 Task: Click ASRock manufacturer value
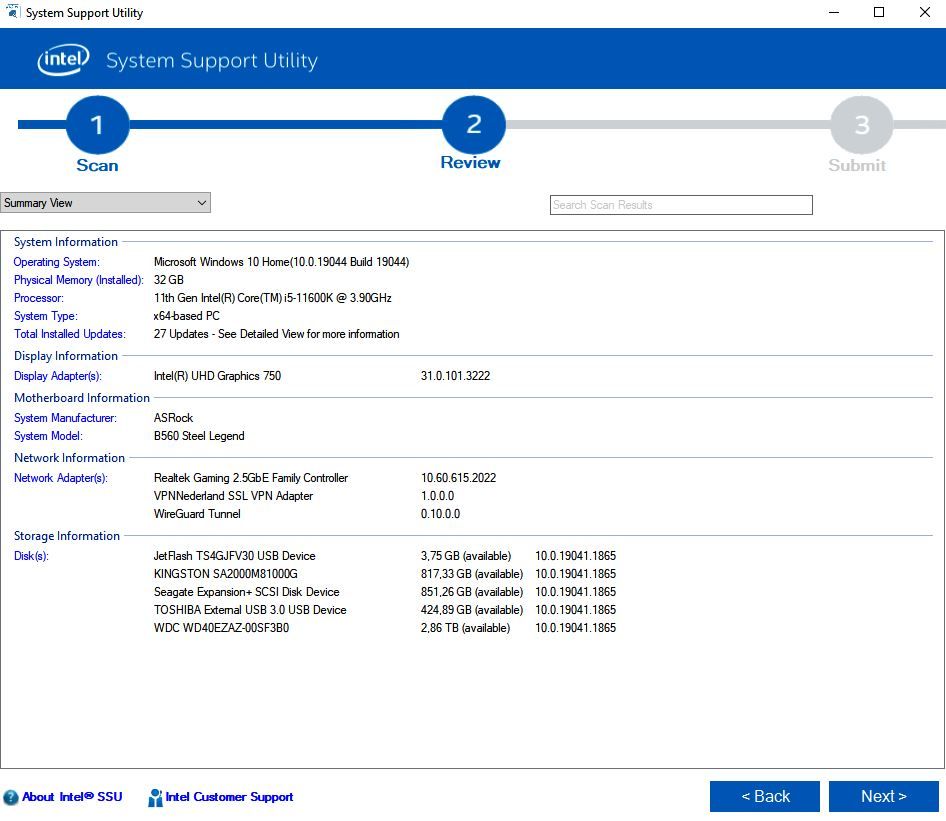click(x=174, y=418)
